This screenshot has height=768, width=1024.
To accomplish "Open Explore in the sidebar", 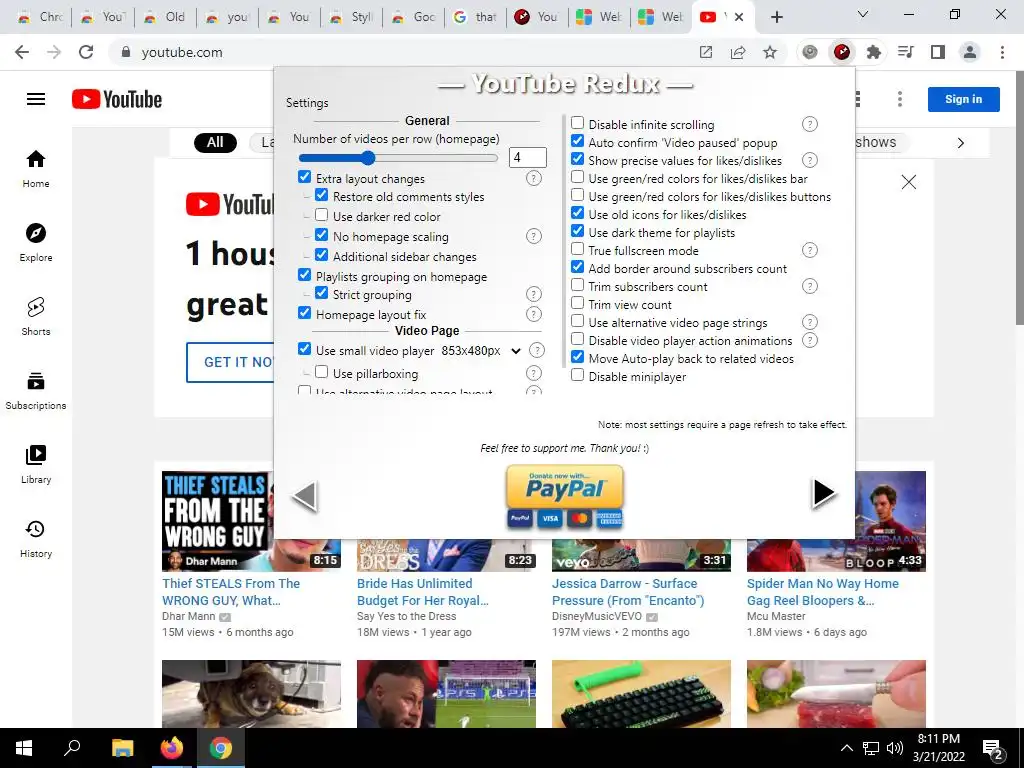I will [x=36, y=242].
